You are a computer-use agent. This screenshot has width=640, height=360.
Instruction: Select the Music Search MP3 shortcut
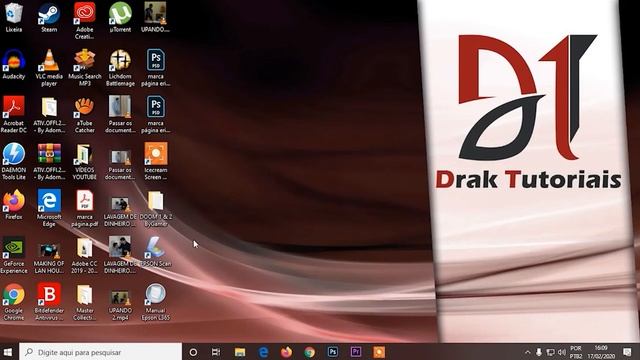coord(84,68)
